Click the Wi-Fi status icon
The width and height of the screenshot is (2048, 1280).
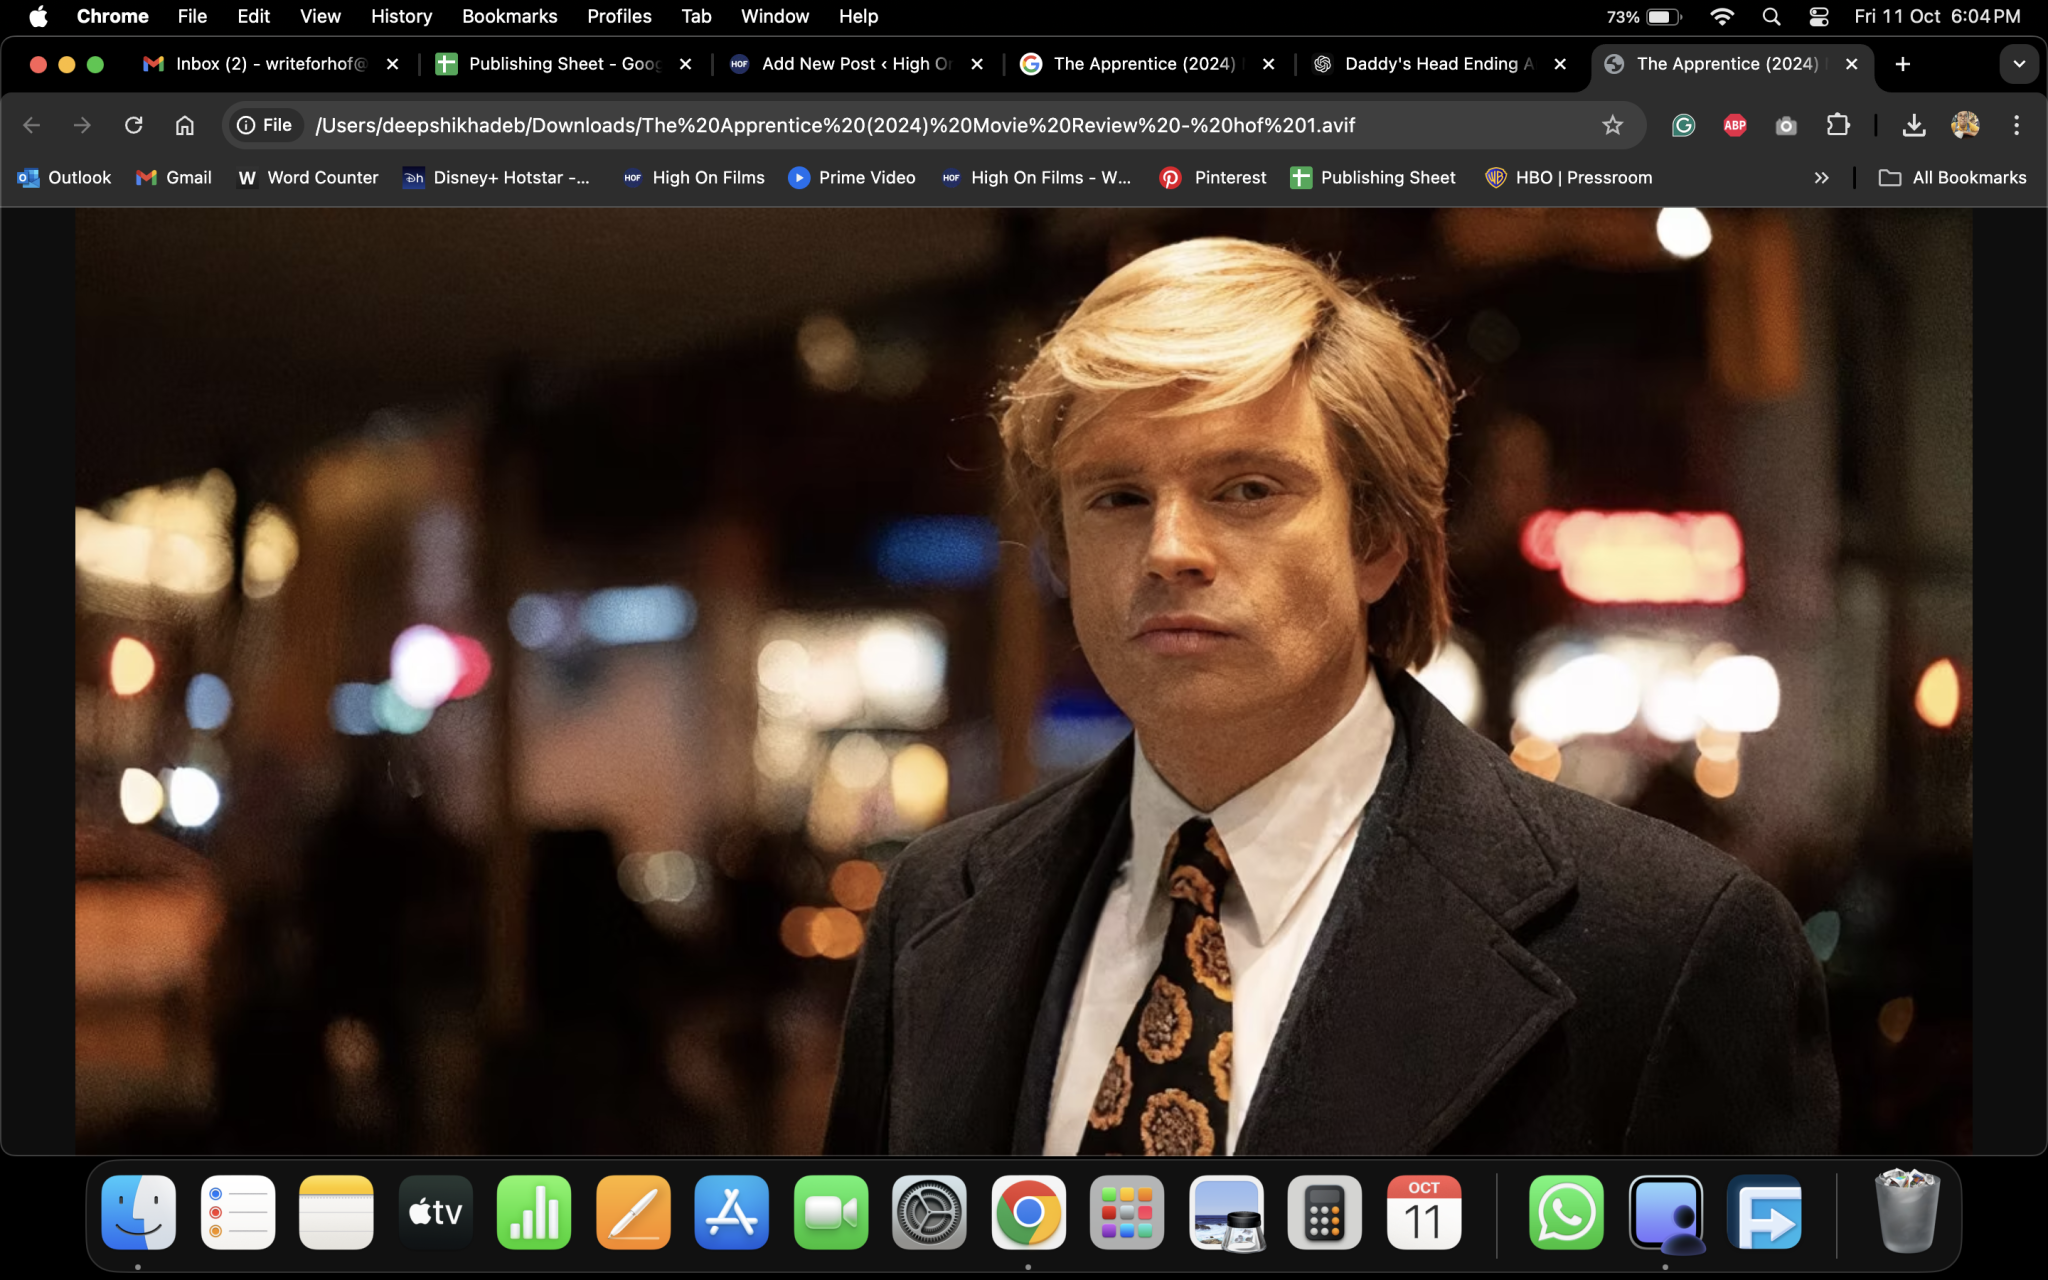pyautogui.click(x=1721, y=16)
